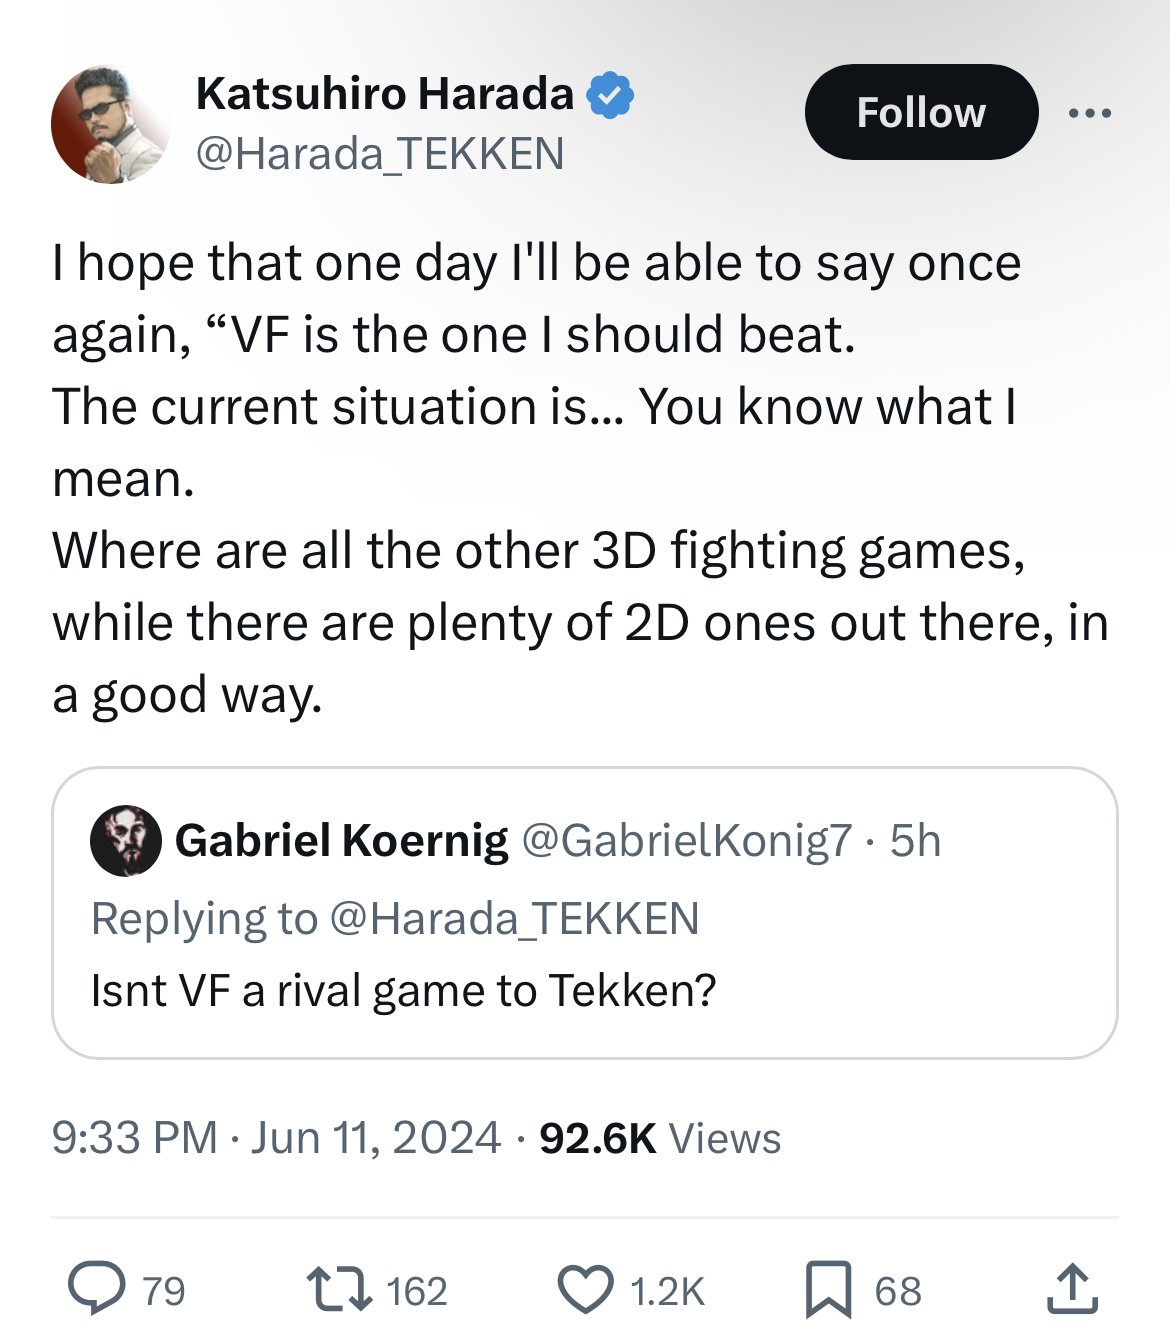Open Gabriel Koernig's avatar
The height and width of the screenshot is (1336, 1170).
point(126,840)
